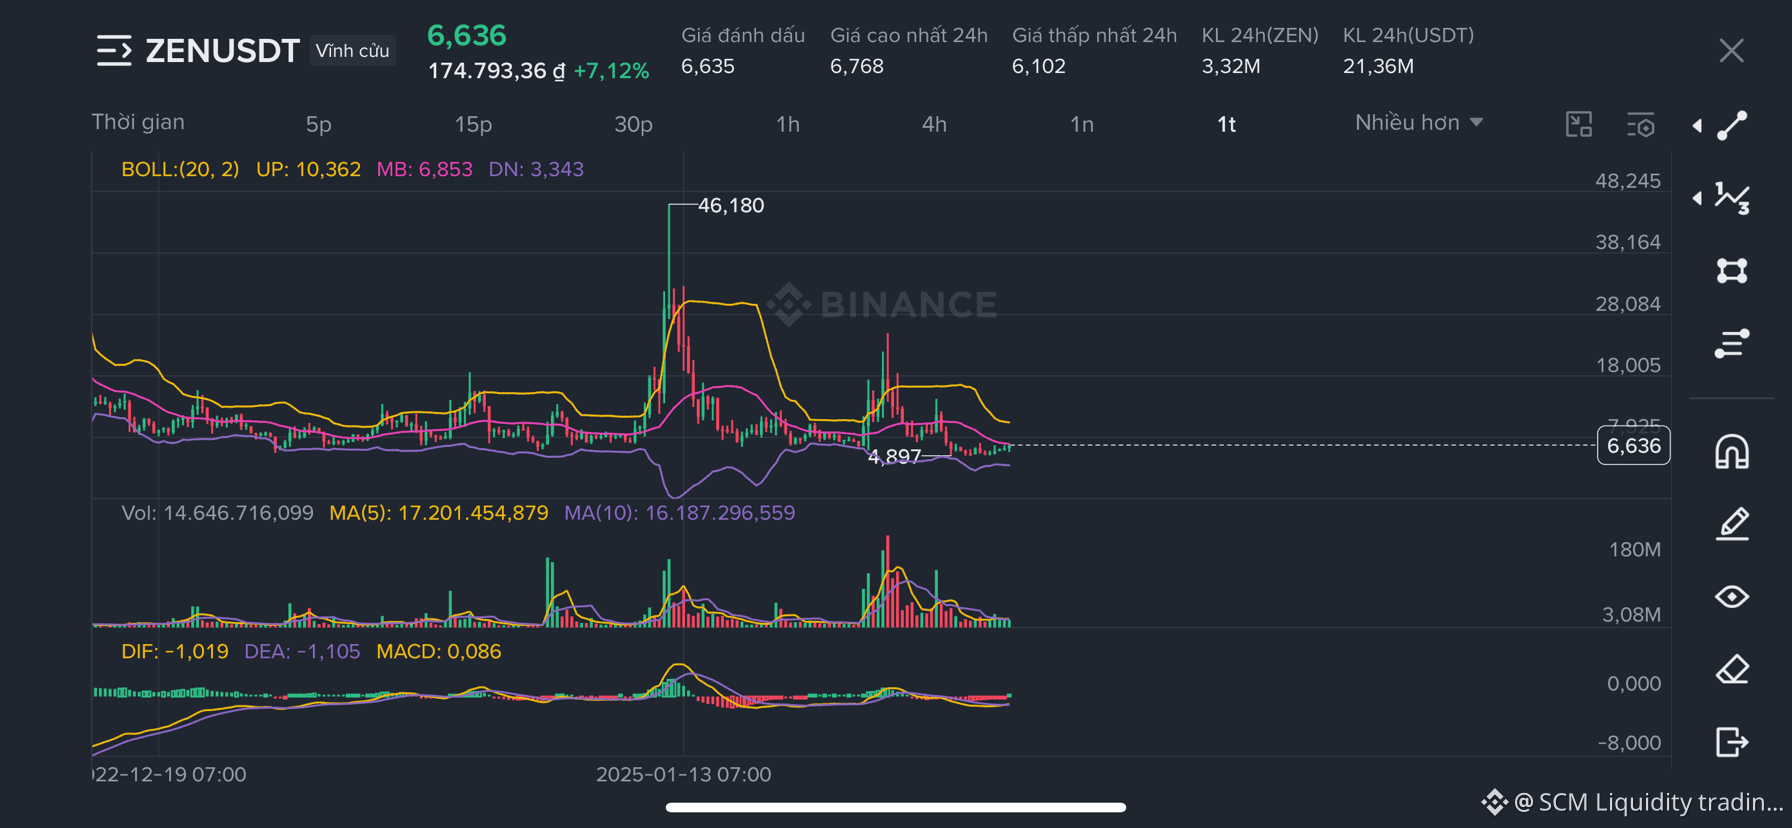Viewport: 1792px width, 828px height.
Task: Tap the MA(10) volume average label
Action: [680, 513]
